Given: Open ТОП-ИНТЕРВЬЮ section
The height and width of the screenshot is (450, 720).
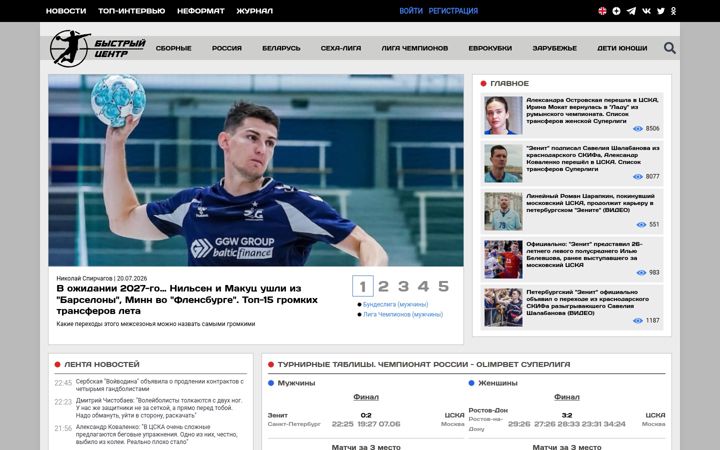Looking at the screenshot, I should pyautogui.click(x=132, y=11).
